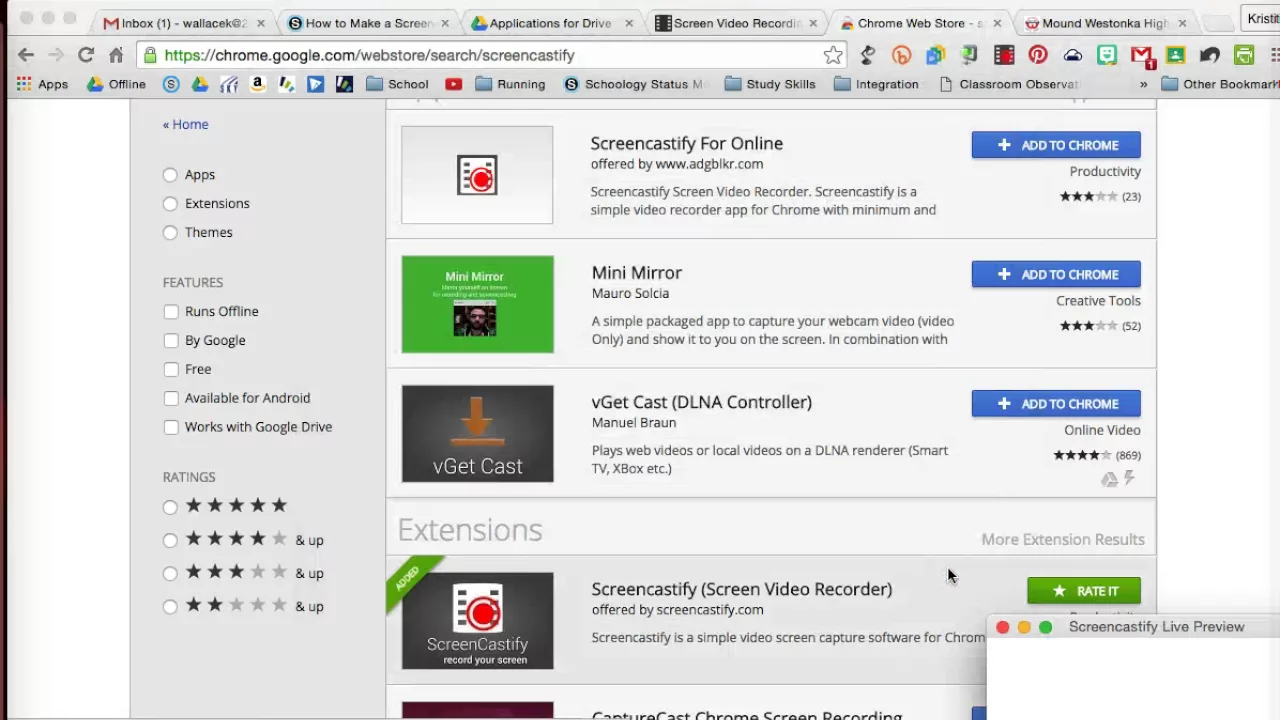Click the Screencastify For Online app thumbnail
The width and height of the screenshot is (1280, 720).
(477, 175)
